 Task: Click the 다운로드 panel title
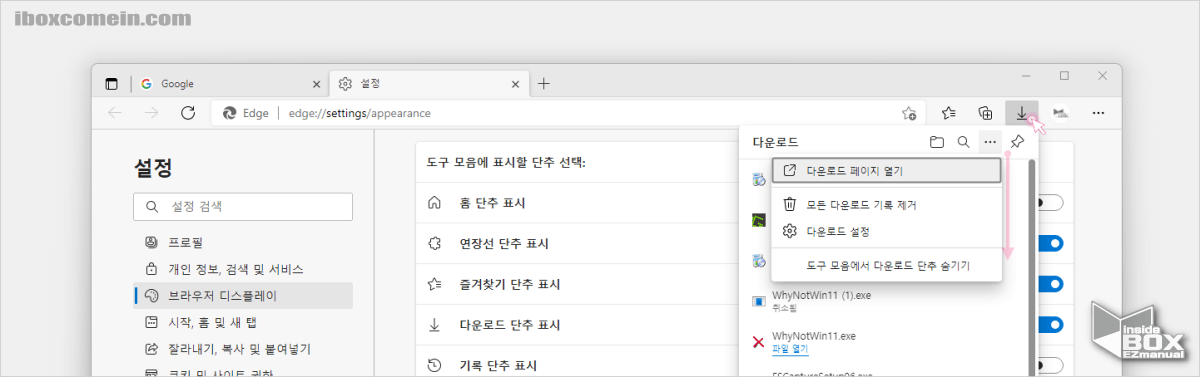pyautogui.click(x=775, y=142)
